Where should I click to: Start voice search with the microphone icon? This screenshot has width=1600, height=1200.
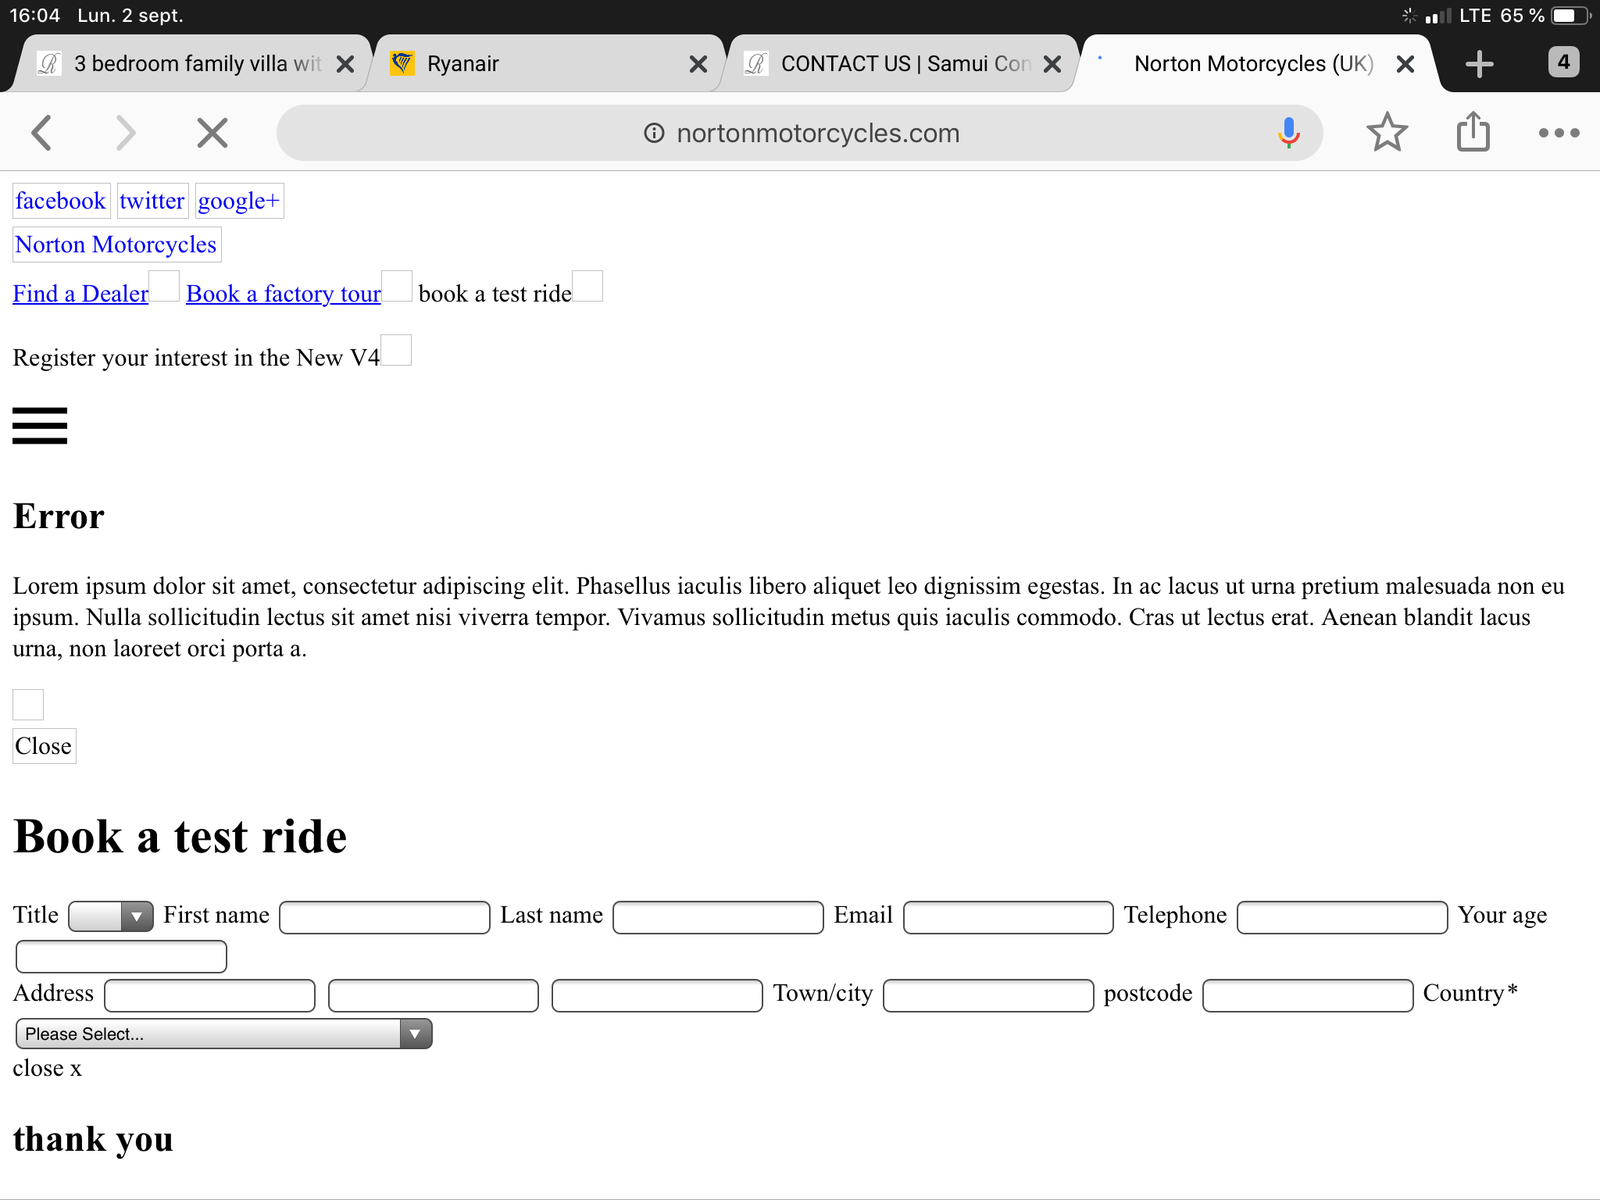point(1289,133)
